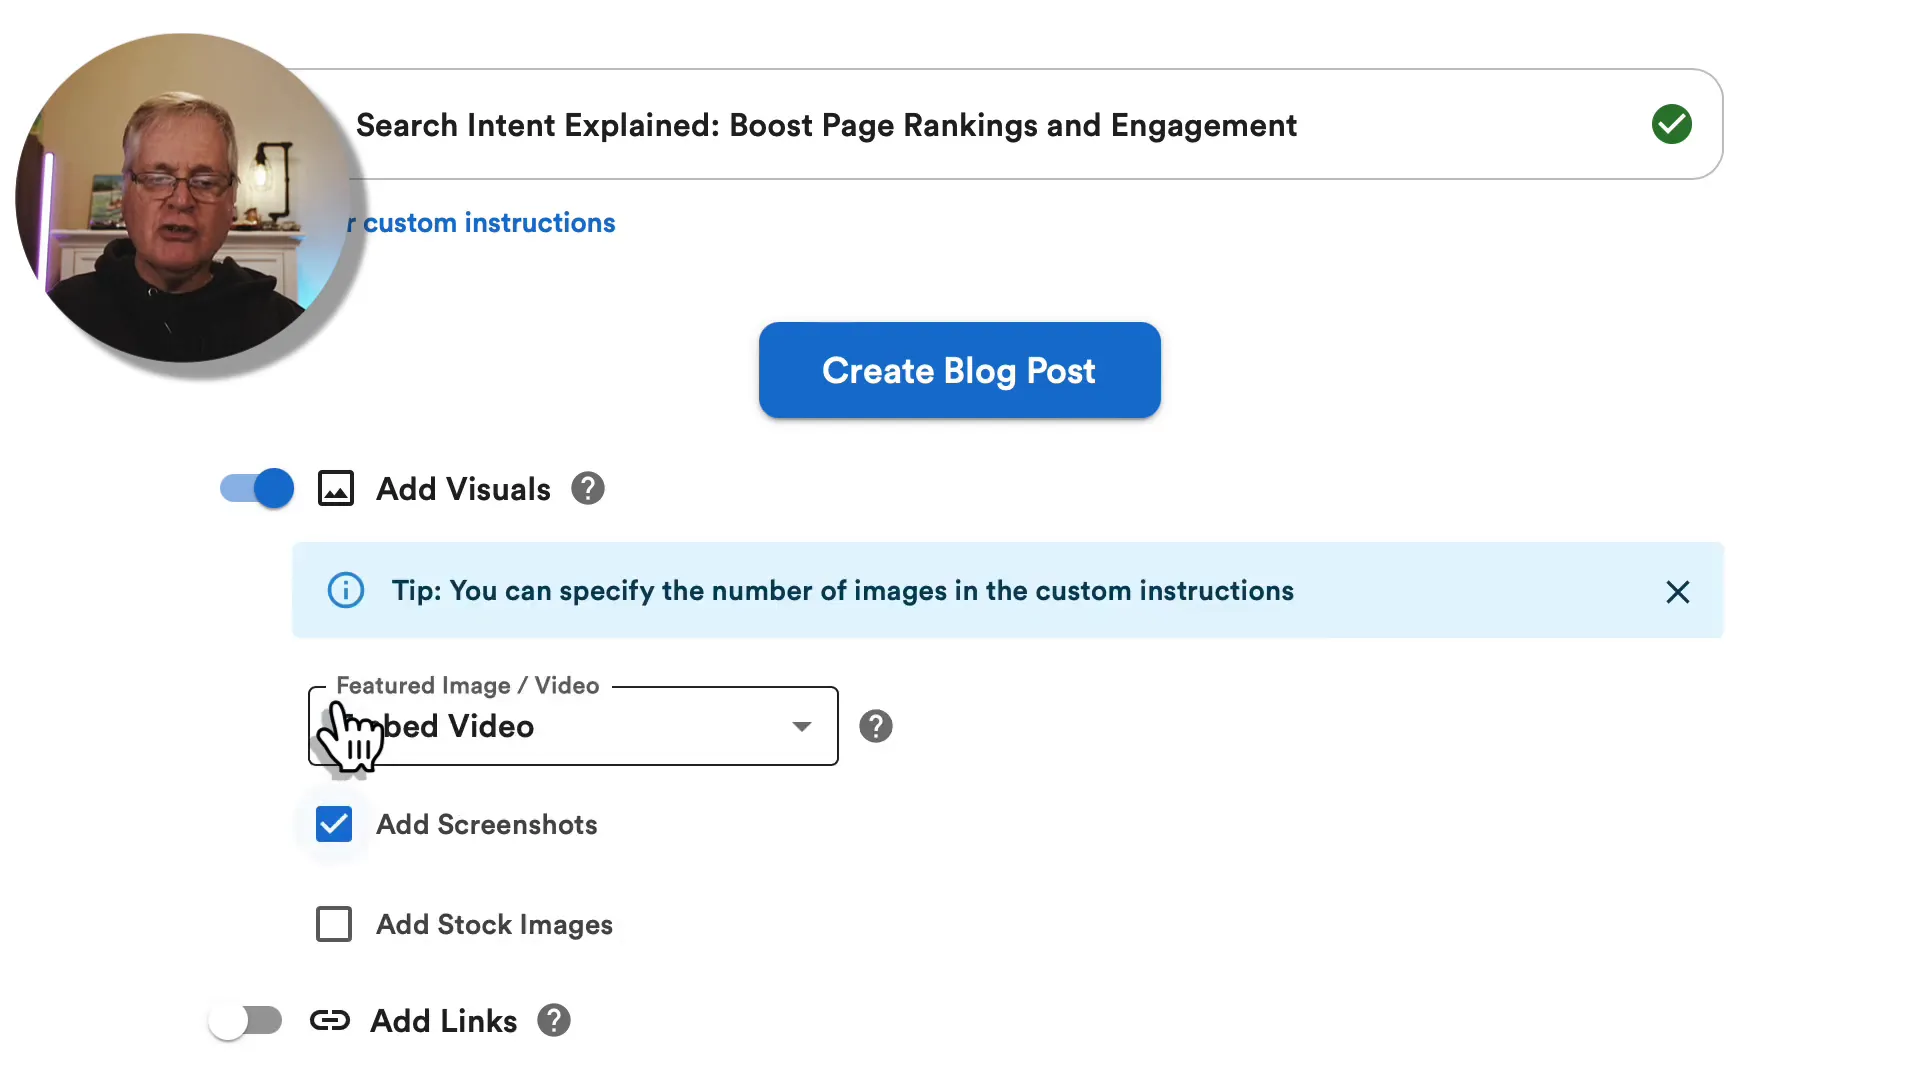Check the Add Stock Images checkbox
1920x1080 pixels.
[x=334, y=924]
